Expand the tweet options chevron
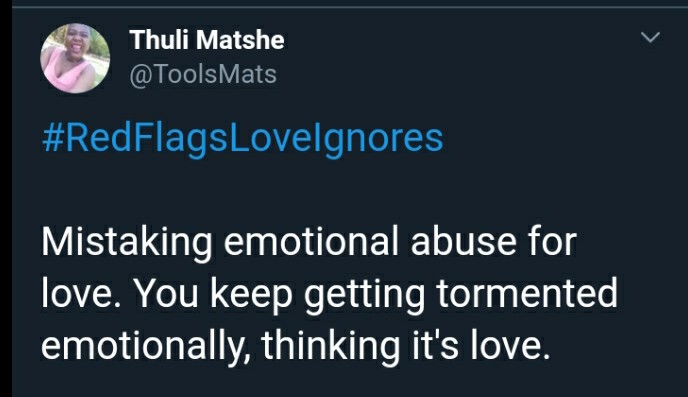Viewport: 688px width, 397px height. [x=650, y=37]
